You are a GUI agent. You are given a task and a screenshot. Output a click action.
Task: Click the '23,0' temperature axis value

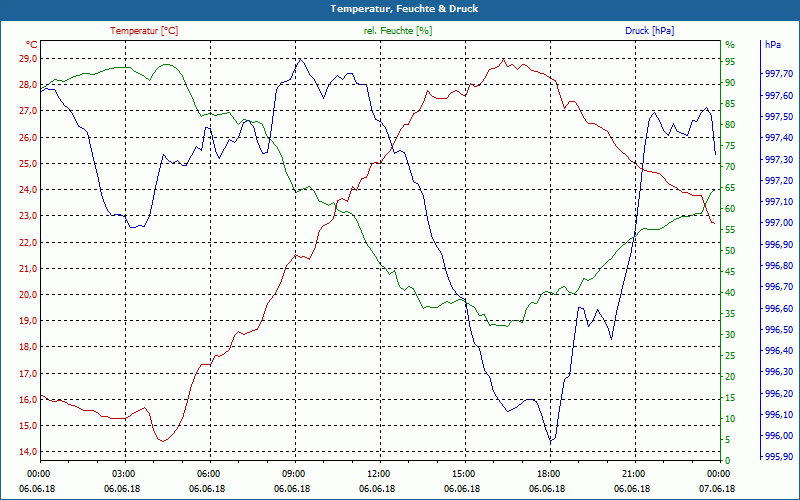pos(28,216)
